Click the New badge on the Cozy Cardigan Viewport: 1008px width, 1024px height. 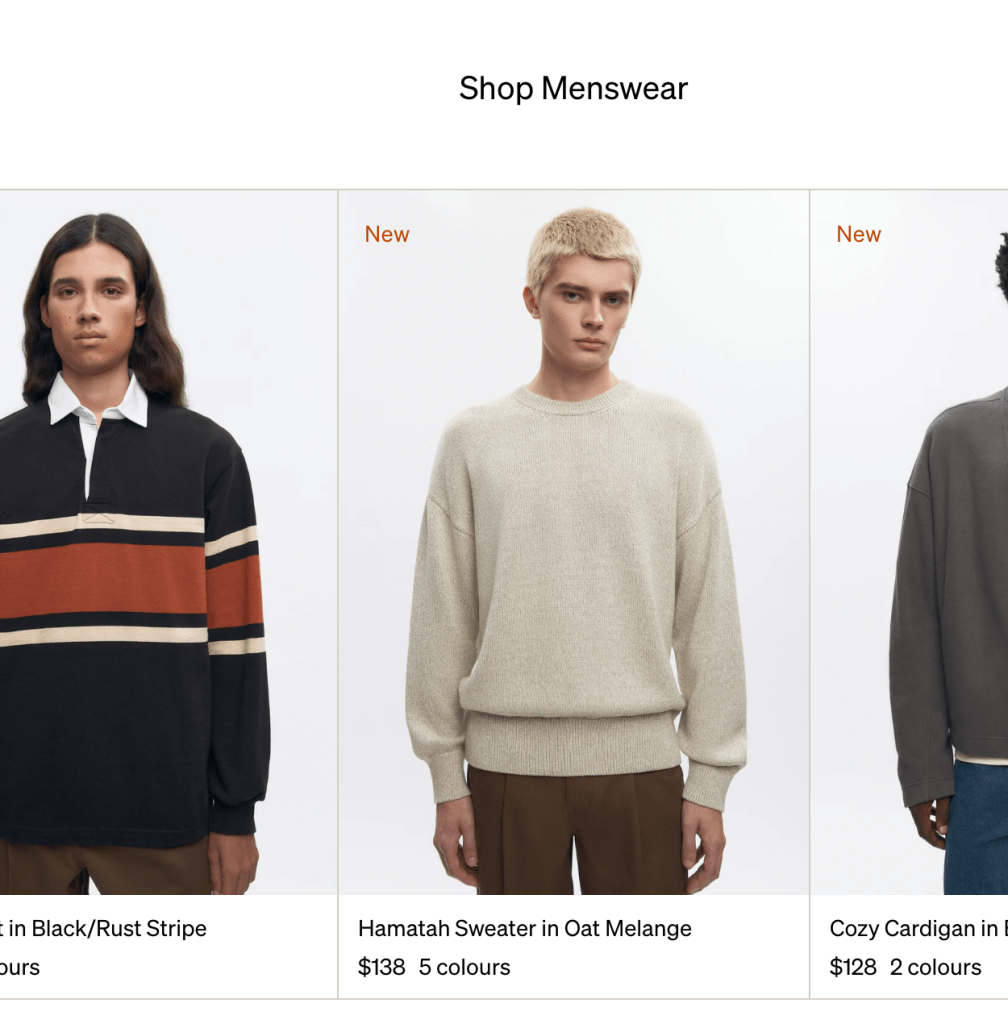click(858, 234)
